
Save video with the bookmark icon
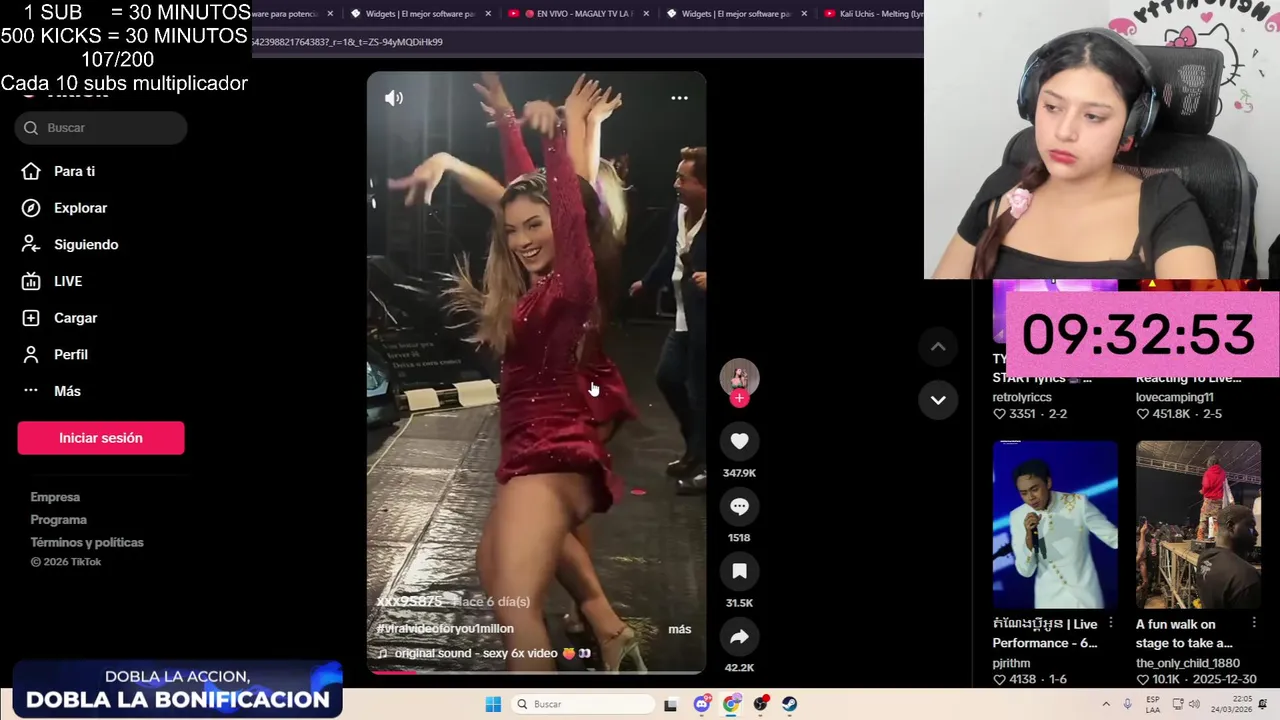739,571
